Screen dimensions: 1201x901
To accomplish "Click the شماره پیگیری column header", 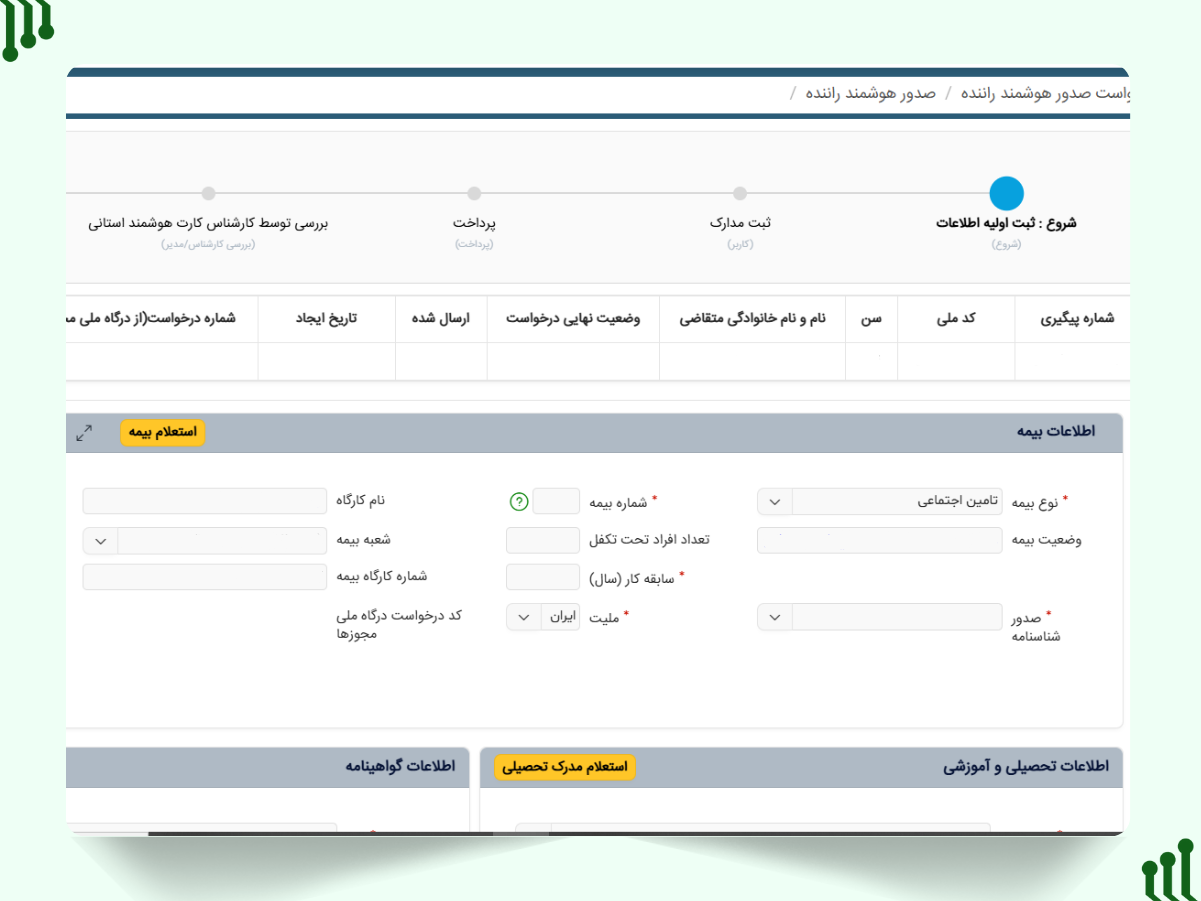I will pos(1076,319).
